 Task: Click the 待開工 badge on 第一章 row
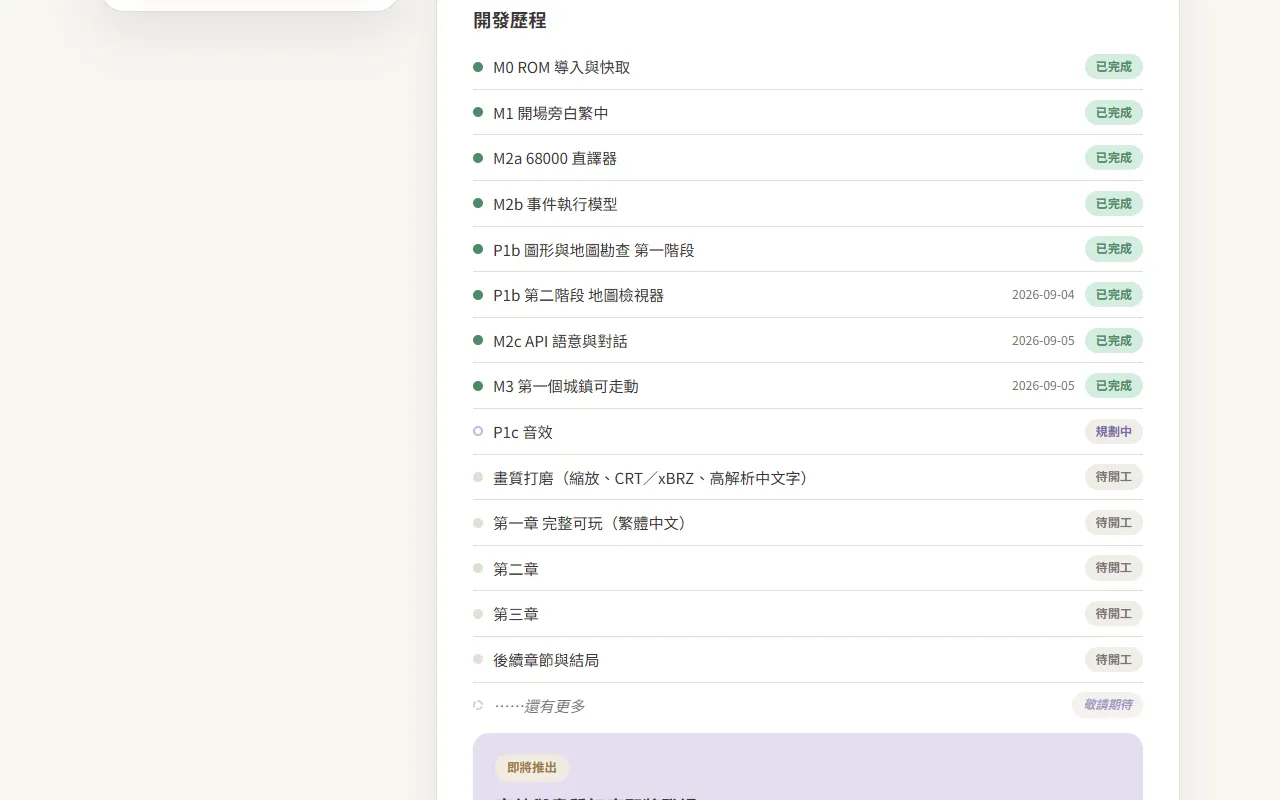coord(1114,523)
